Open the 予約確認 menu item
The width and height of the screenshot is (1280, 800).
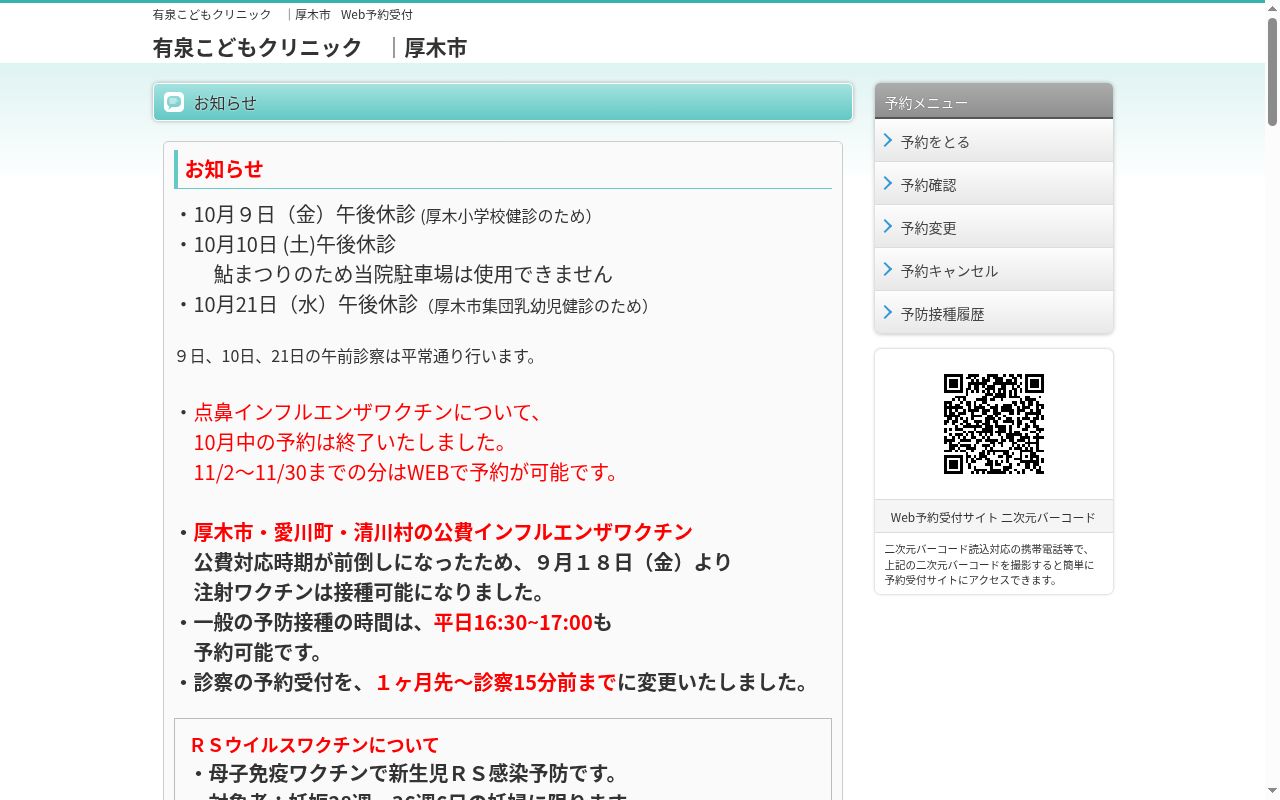(x=994, y=184)
